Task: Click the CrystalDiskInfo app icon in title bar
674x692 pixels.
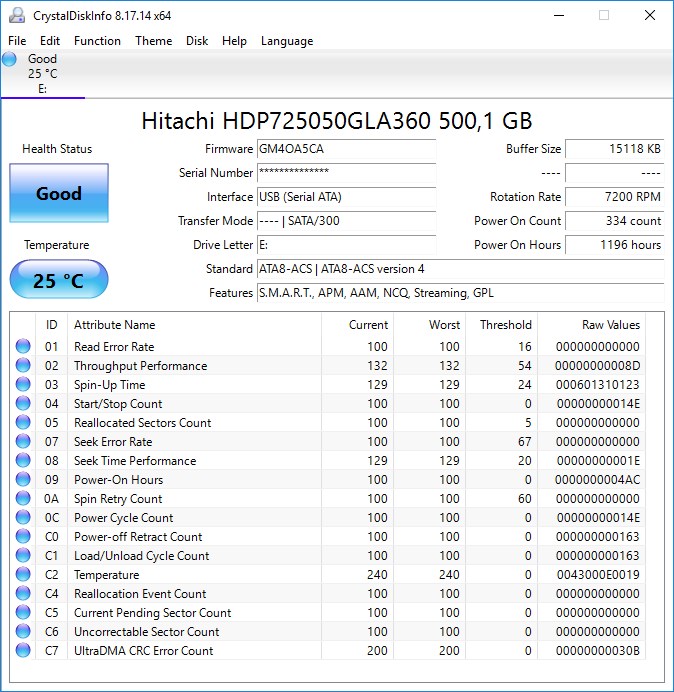Action: 17,15
